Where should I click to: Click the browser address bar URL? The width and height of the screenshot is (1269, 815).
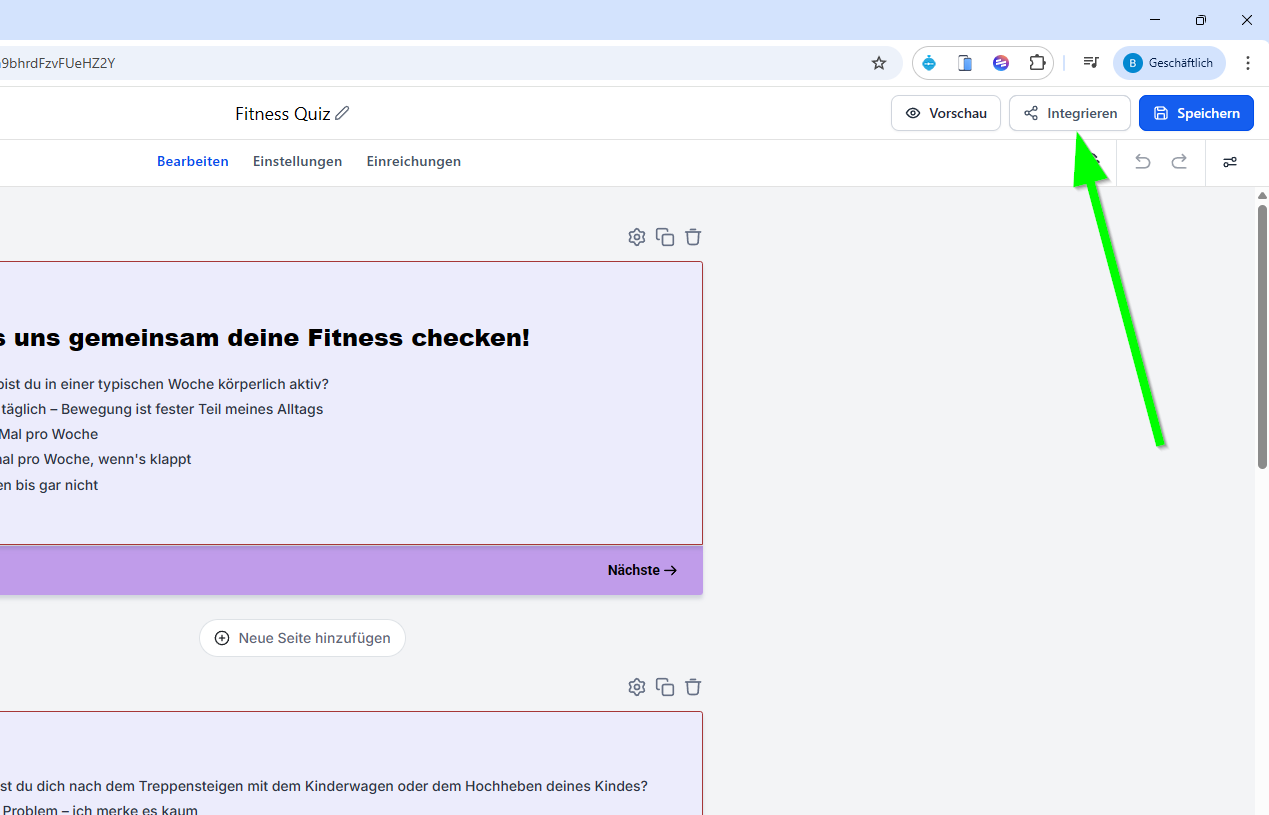pyautogui.click(x=58, y=63)
